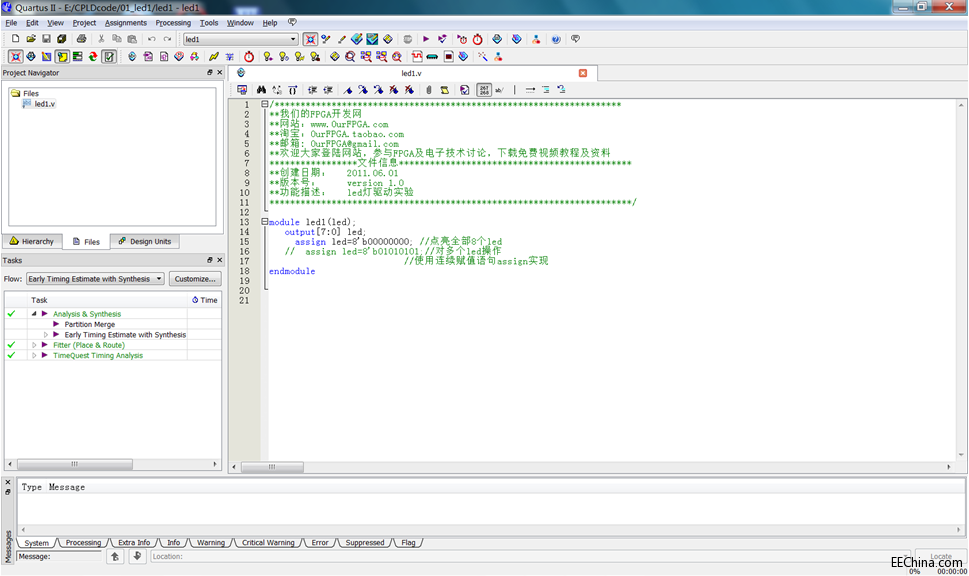
Task: Switch to the Hierarchy tab
Action: 31,241
